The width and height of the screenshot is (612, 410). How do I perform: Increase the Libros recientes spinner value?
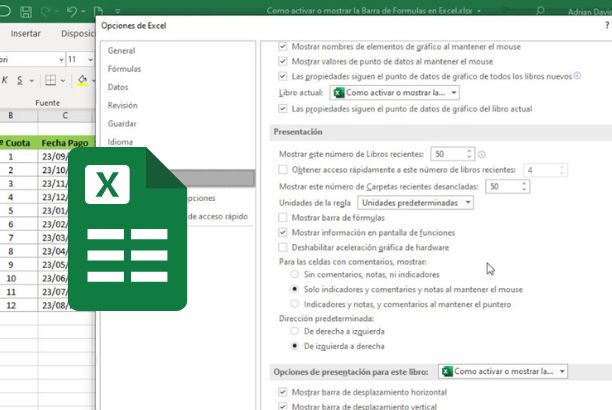(470, 151)
